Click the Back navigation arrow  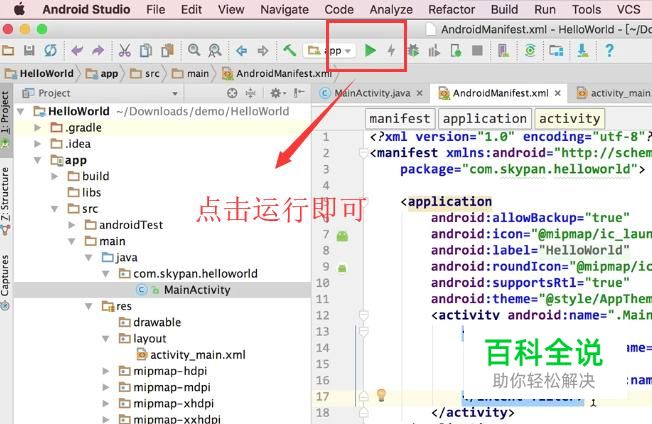tap(241, 51)
